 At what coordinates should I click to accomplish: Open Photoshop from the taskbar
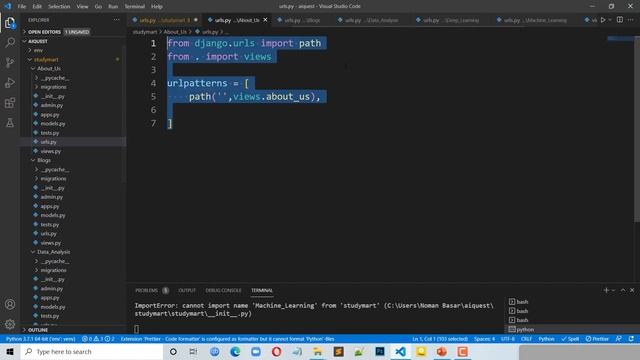click(x=380, y=351)
